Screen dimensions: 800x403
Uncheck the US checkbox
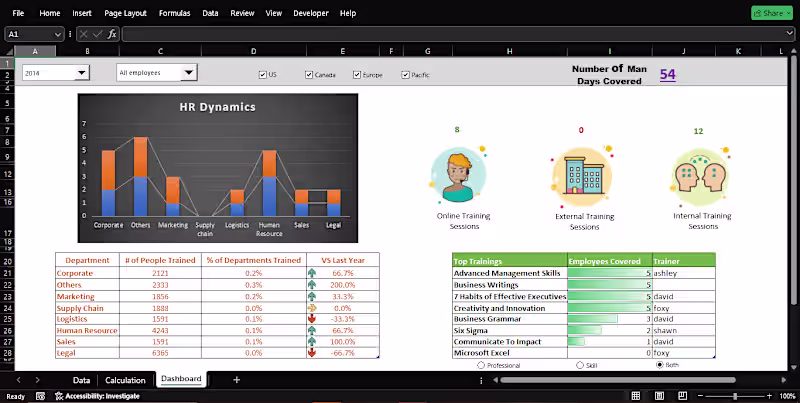263,74
